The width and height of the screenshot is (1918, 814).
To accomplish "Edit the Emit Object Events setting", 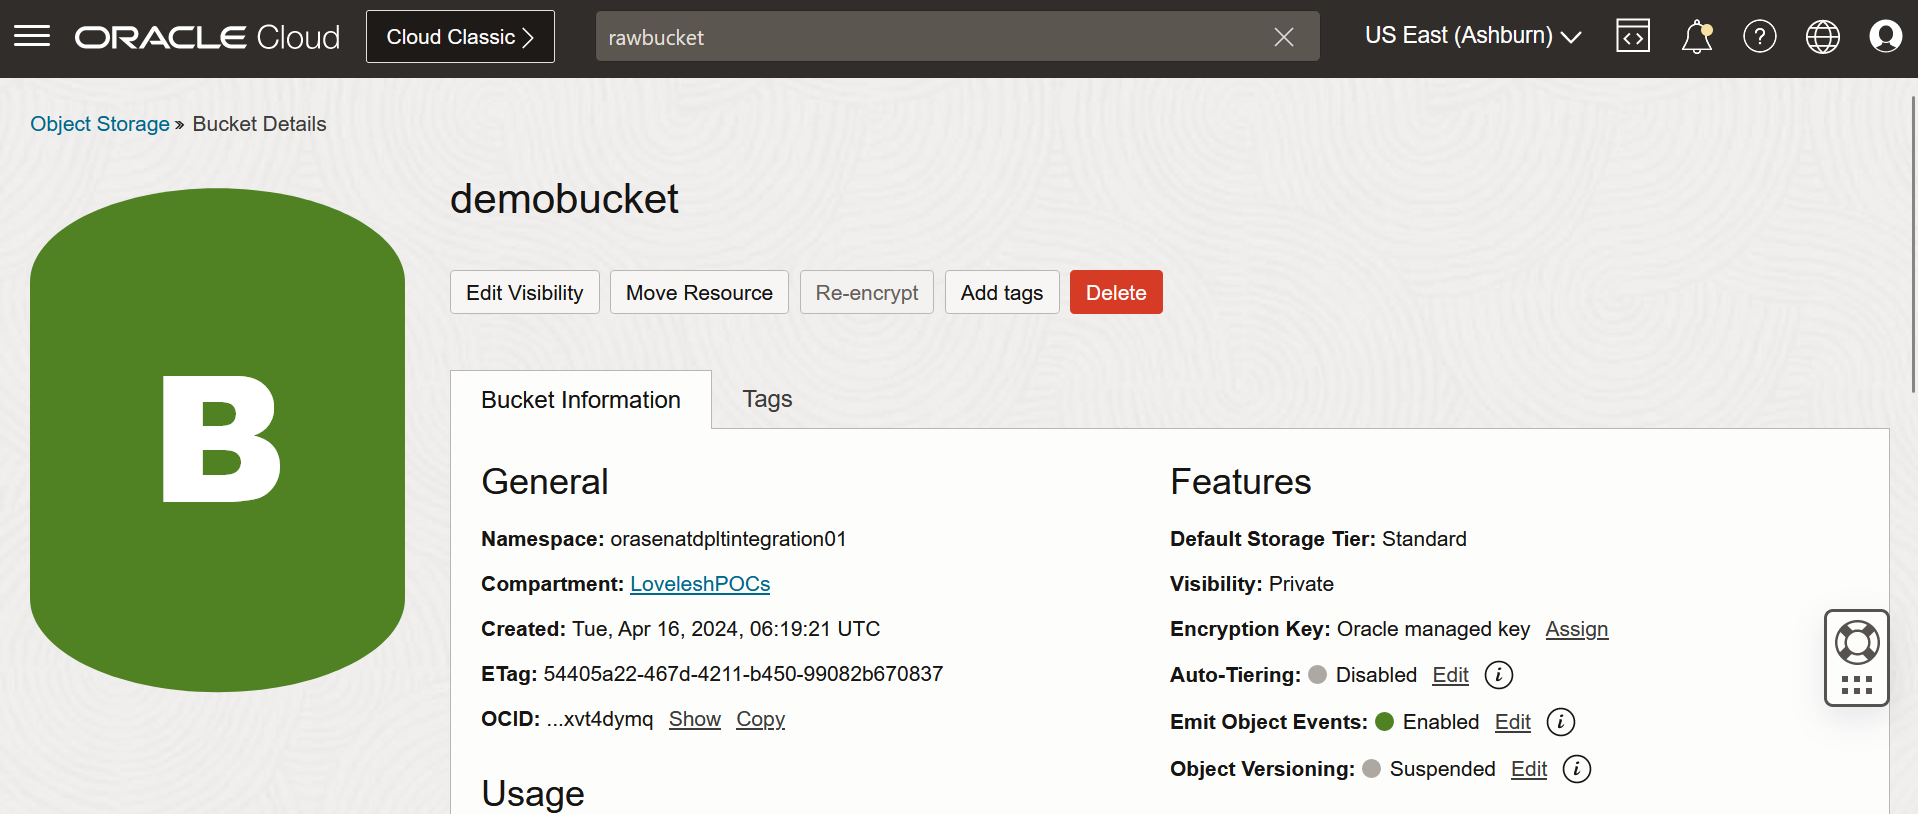I will 1513,722.
